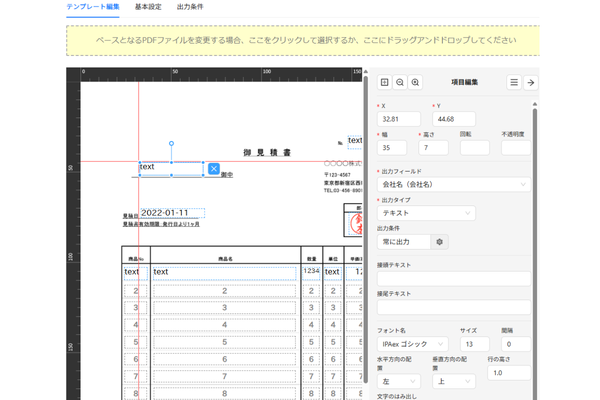Screen dimensions: 600x400
Task: Zoom in using the plus magnifier icon
Action: click(x=415, y=83)
